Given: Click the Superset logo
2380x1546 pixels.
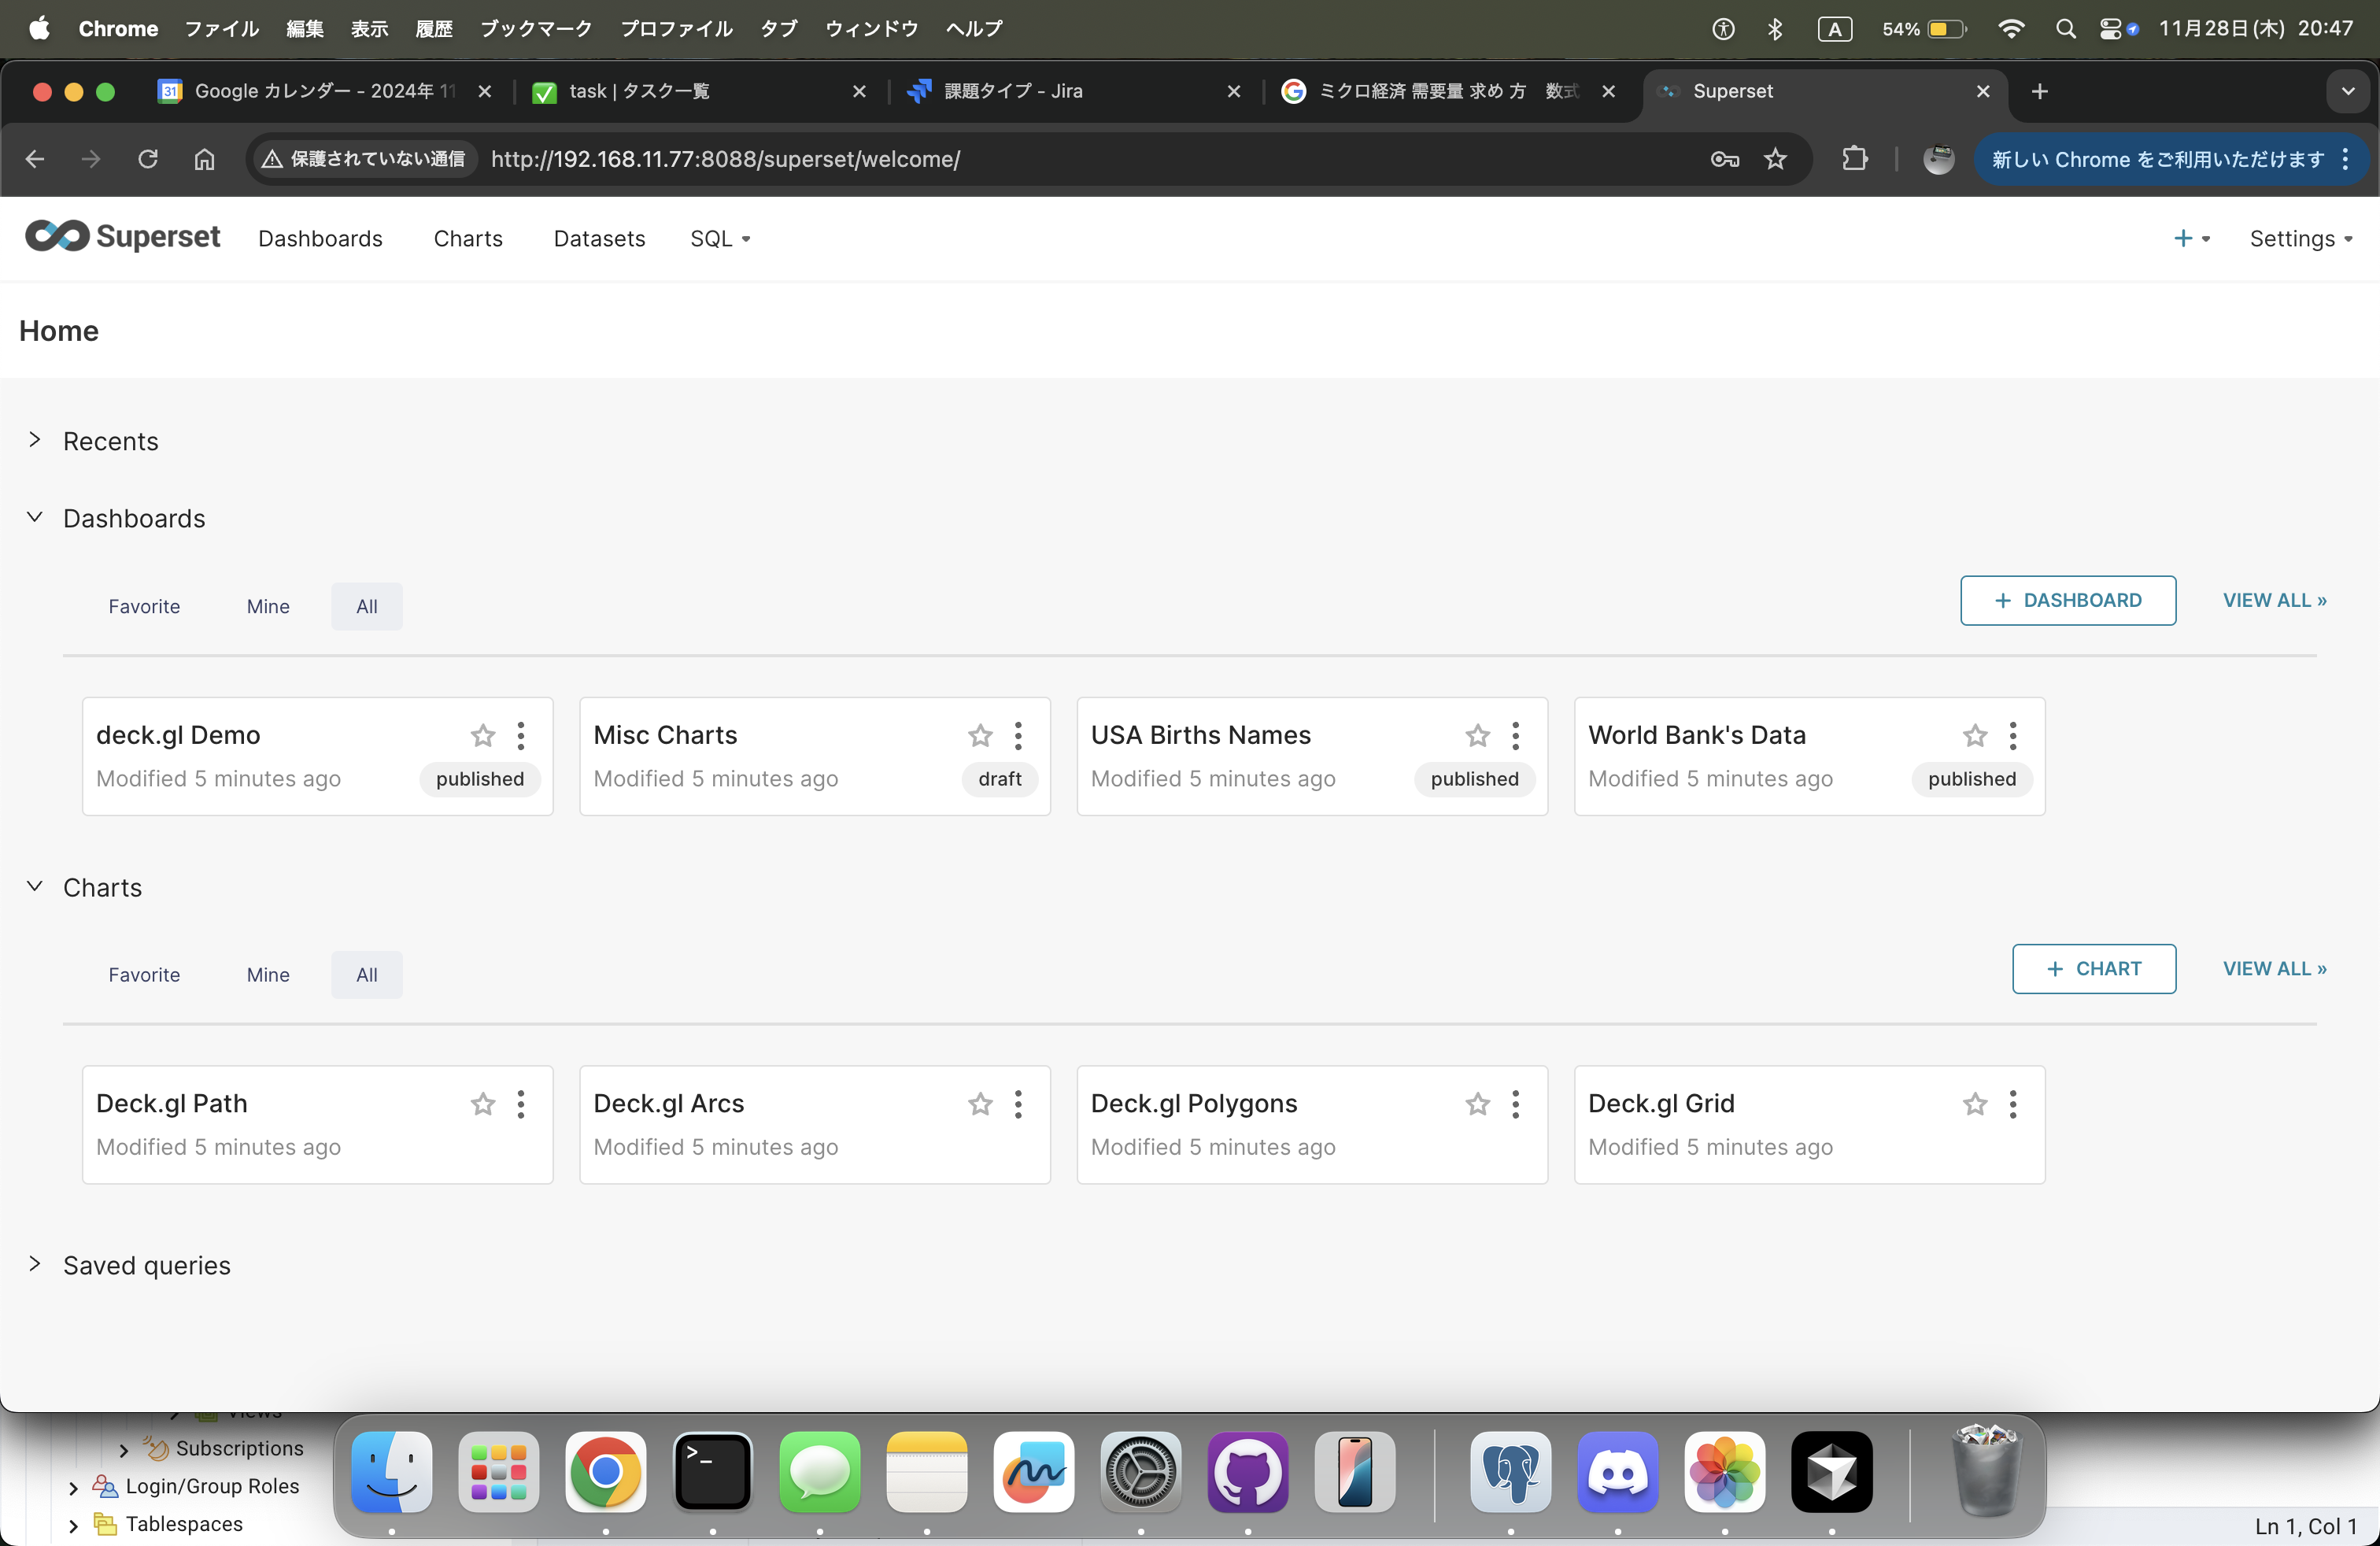Looking at the screenshot, I should point(122,237).
